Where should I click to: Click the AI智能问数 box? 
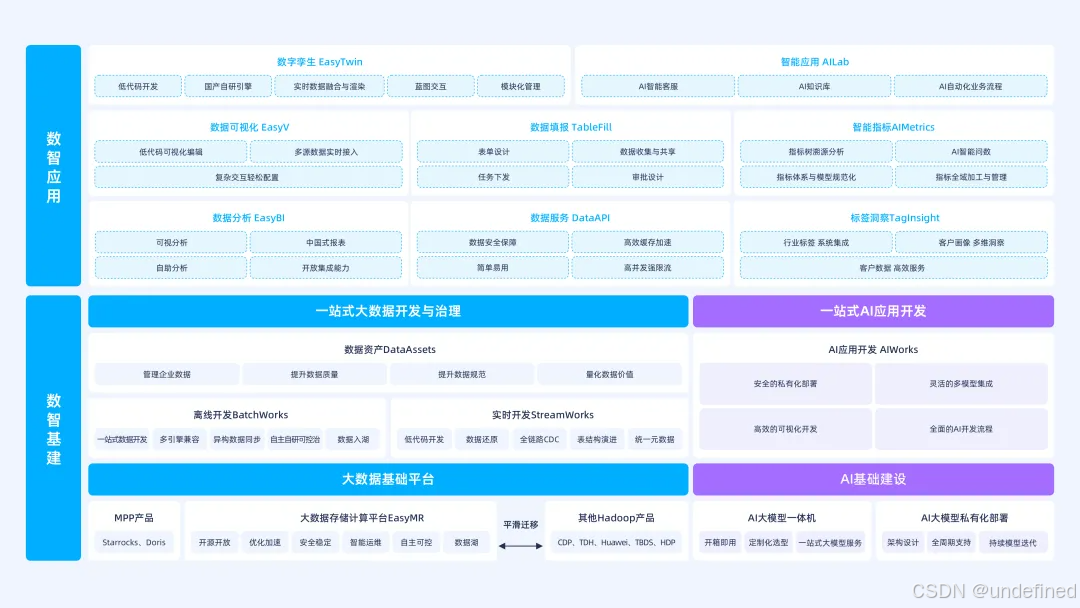coord(971,151)
